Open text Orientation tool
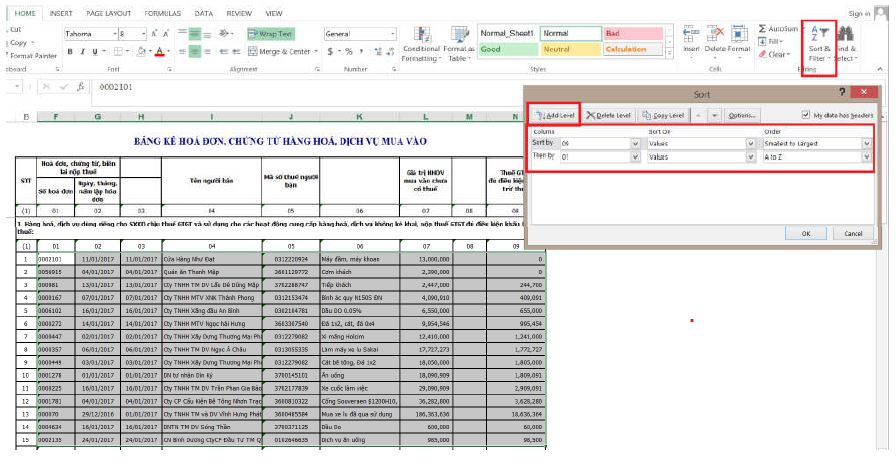 coord(226,34)
